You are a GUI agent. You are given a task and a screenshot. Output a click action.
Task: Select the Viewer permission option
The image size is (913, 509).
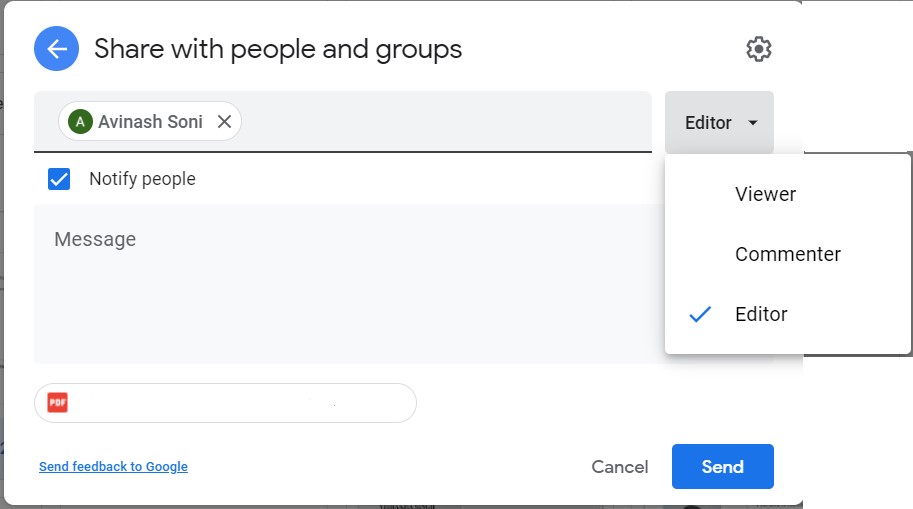coord(765,194)
